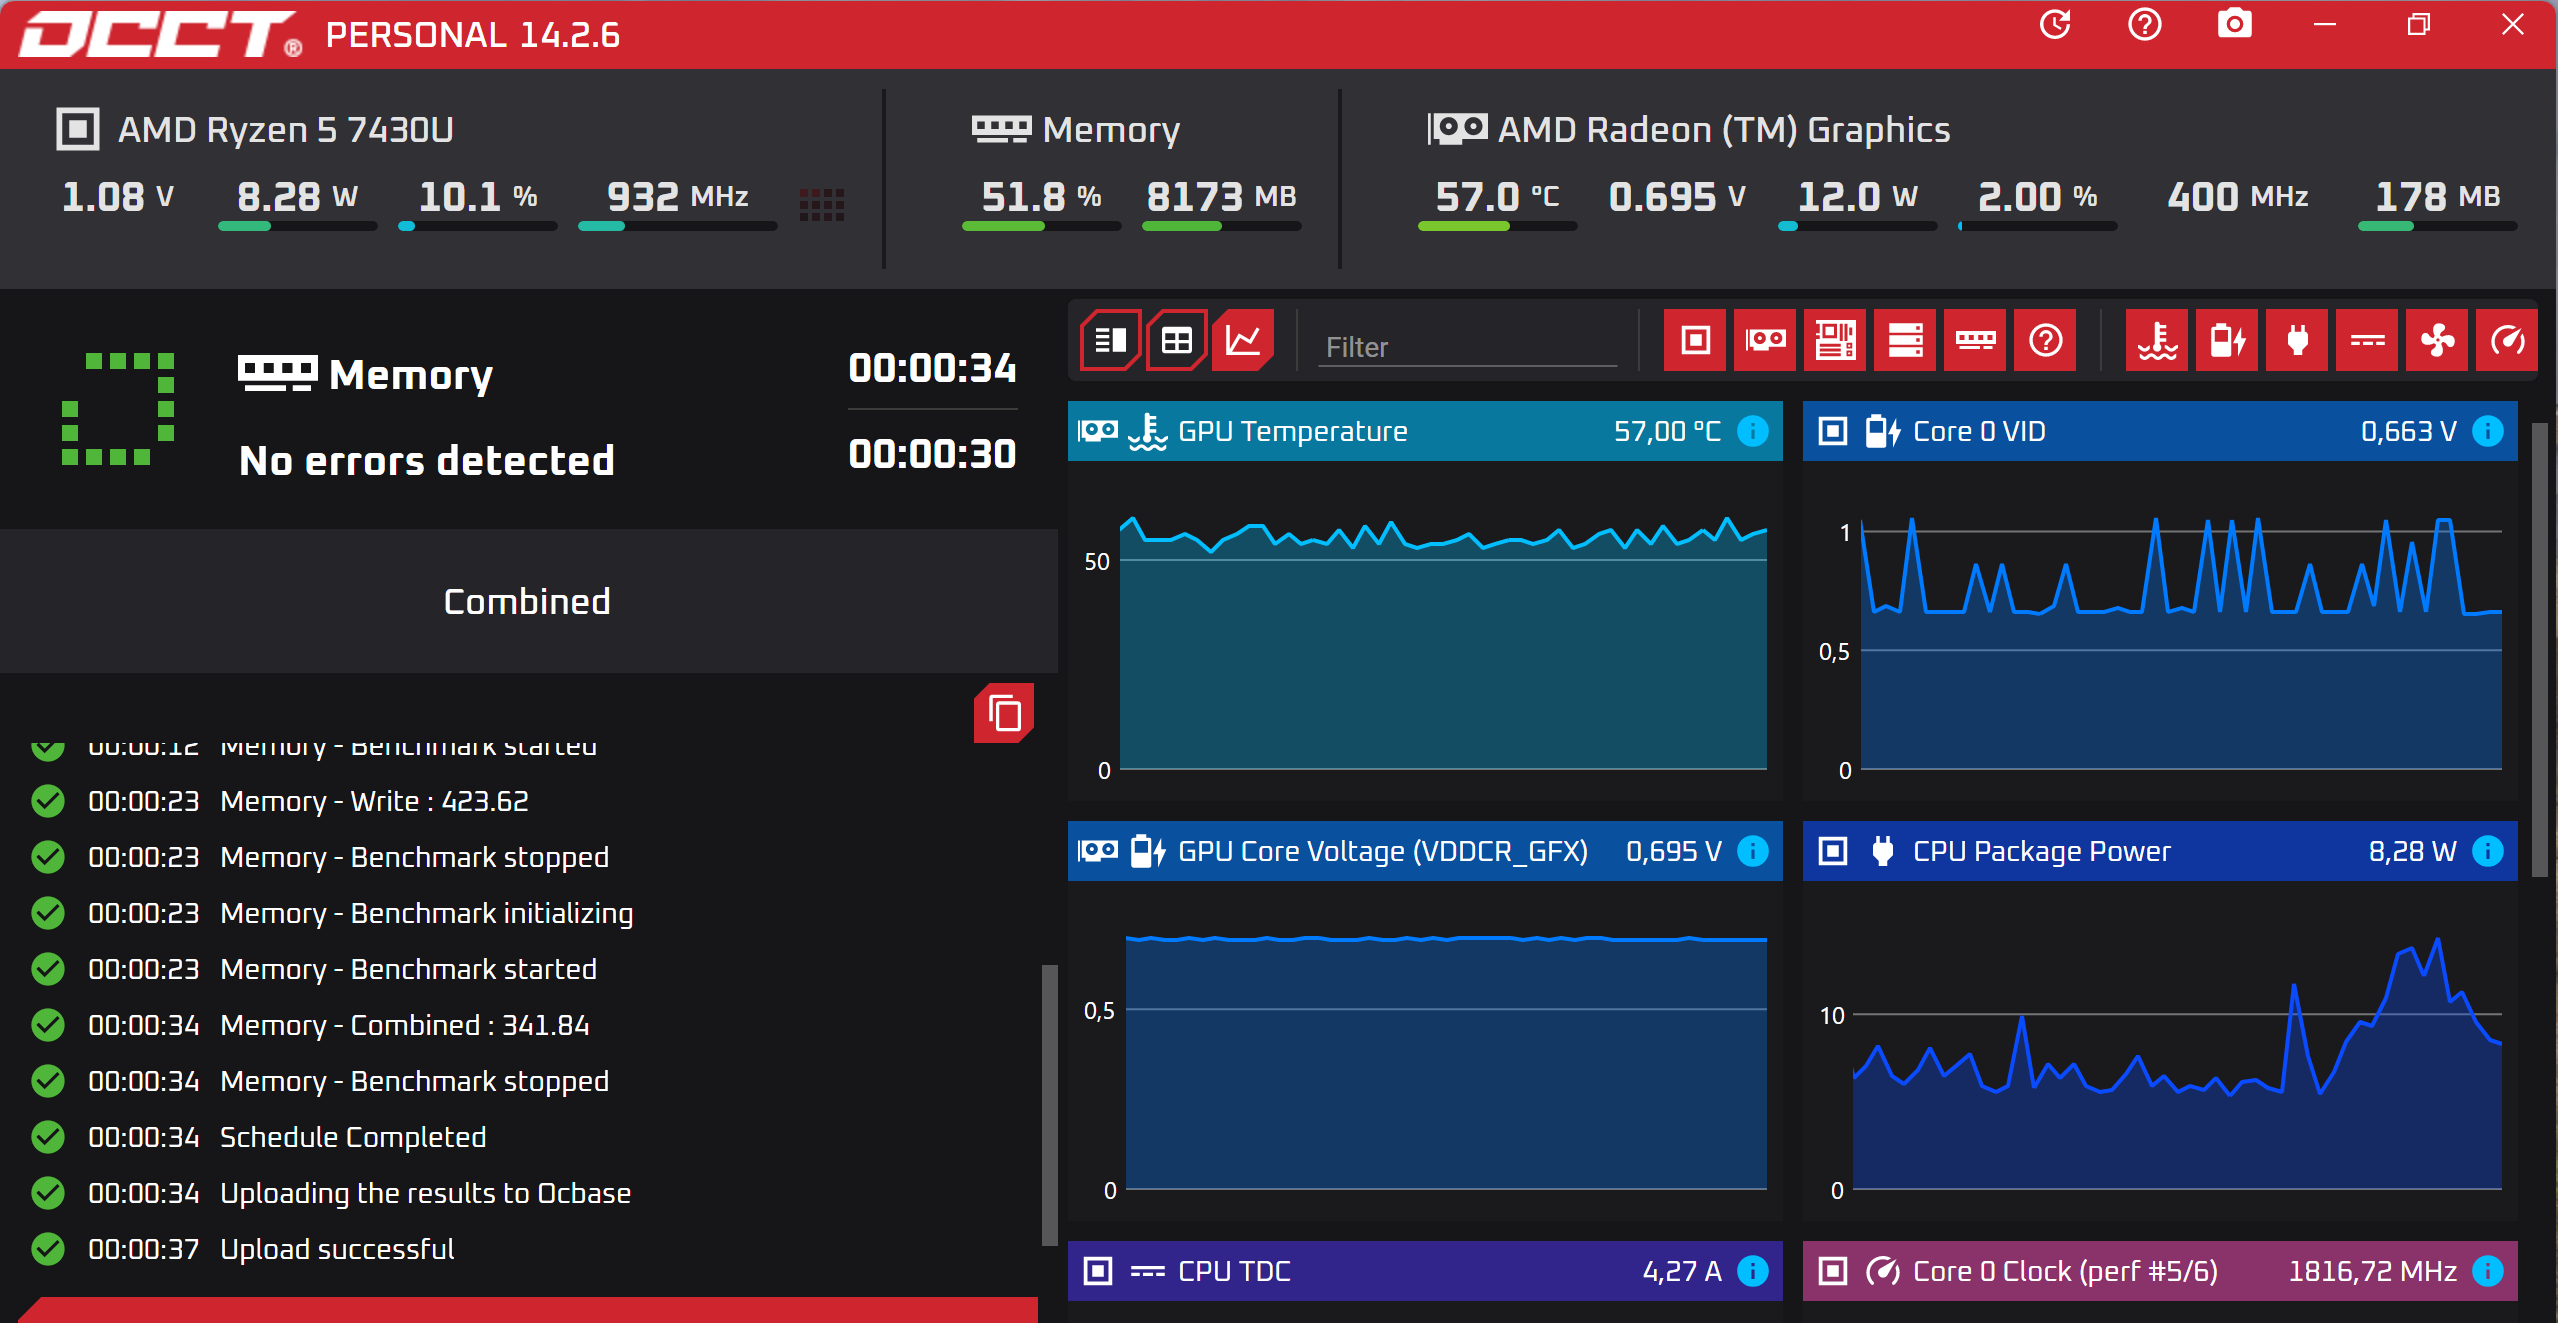This screenshot has height=1323, width=2558.
Task: Click the storage sensor filter icon
Action: (x=1904, y=341)
